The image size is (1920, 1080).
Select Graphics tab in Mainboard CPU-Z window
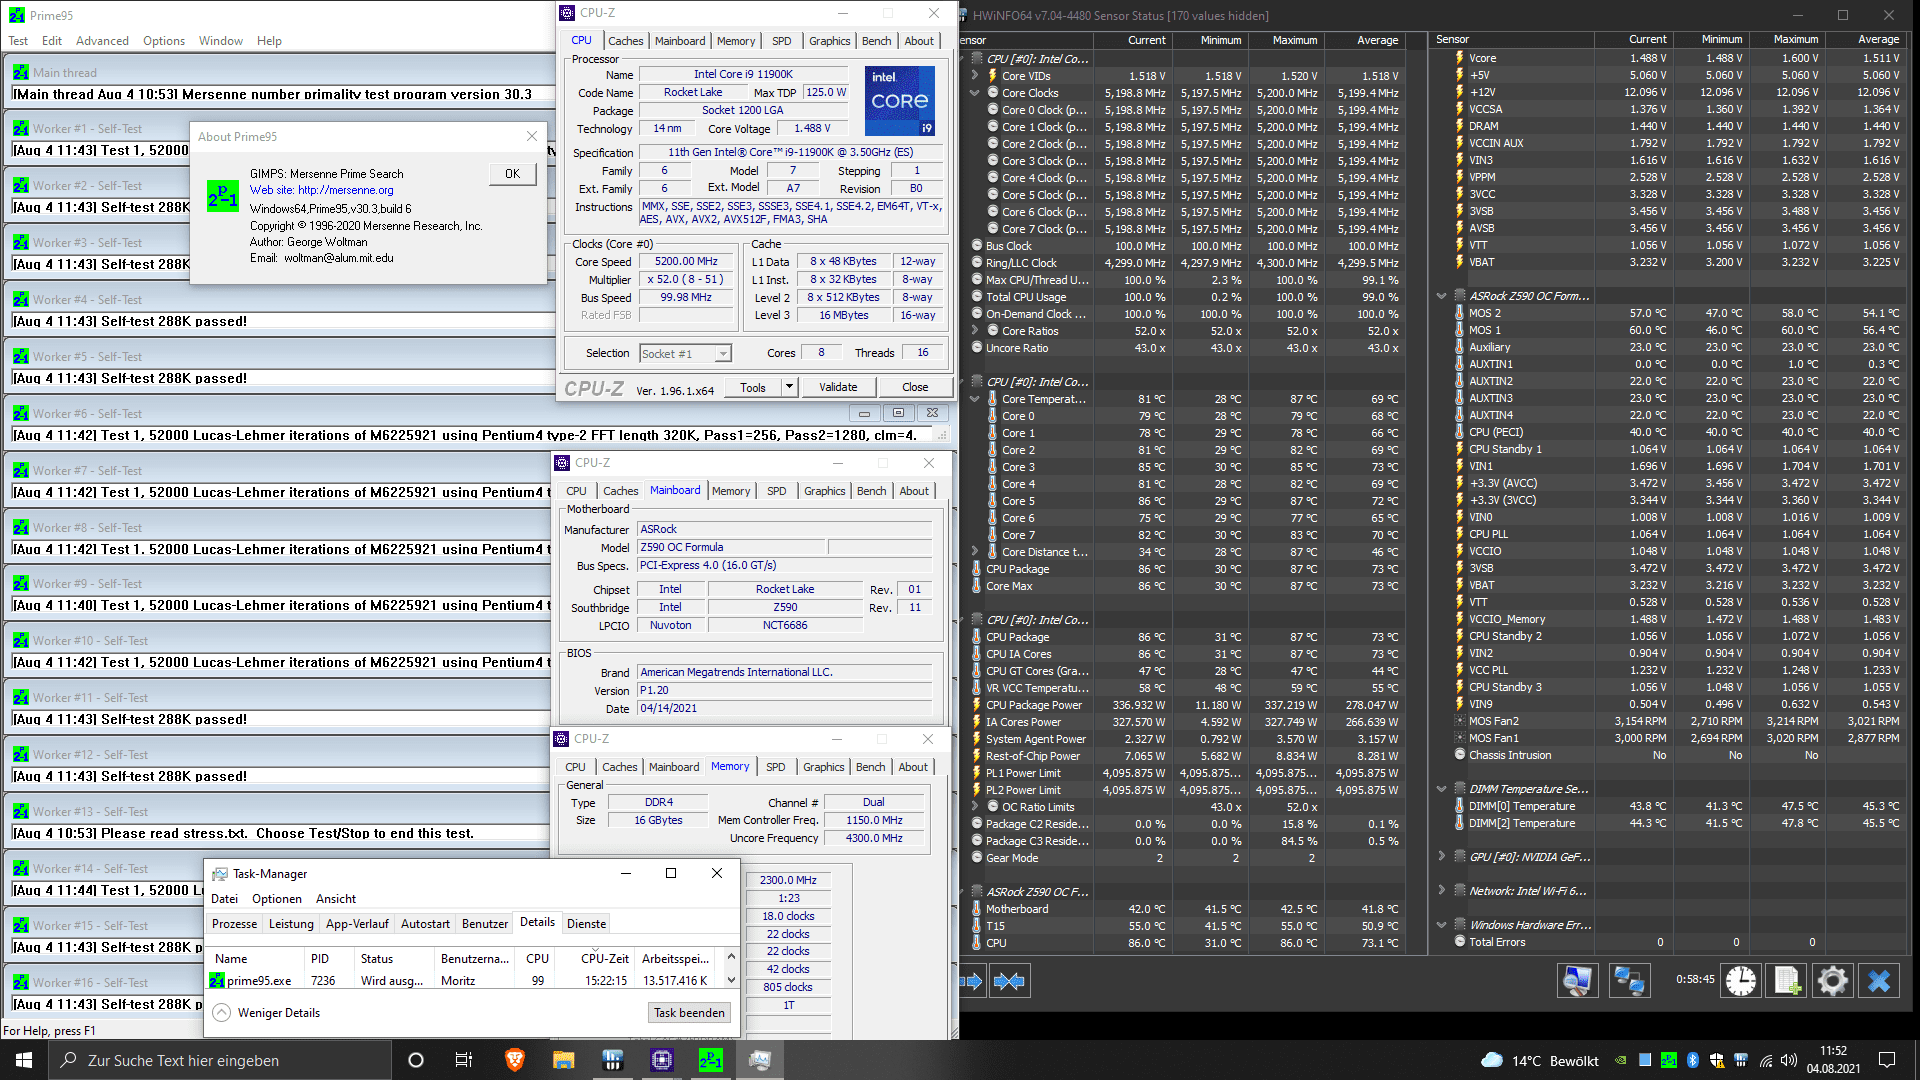click(x=824, y=491)
